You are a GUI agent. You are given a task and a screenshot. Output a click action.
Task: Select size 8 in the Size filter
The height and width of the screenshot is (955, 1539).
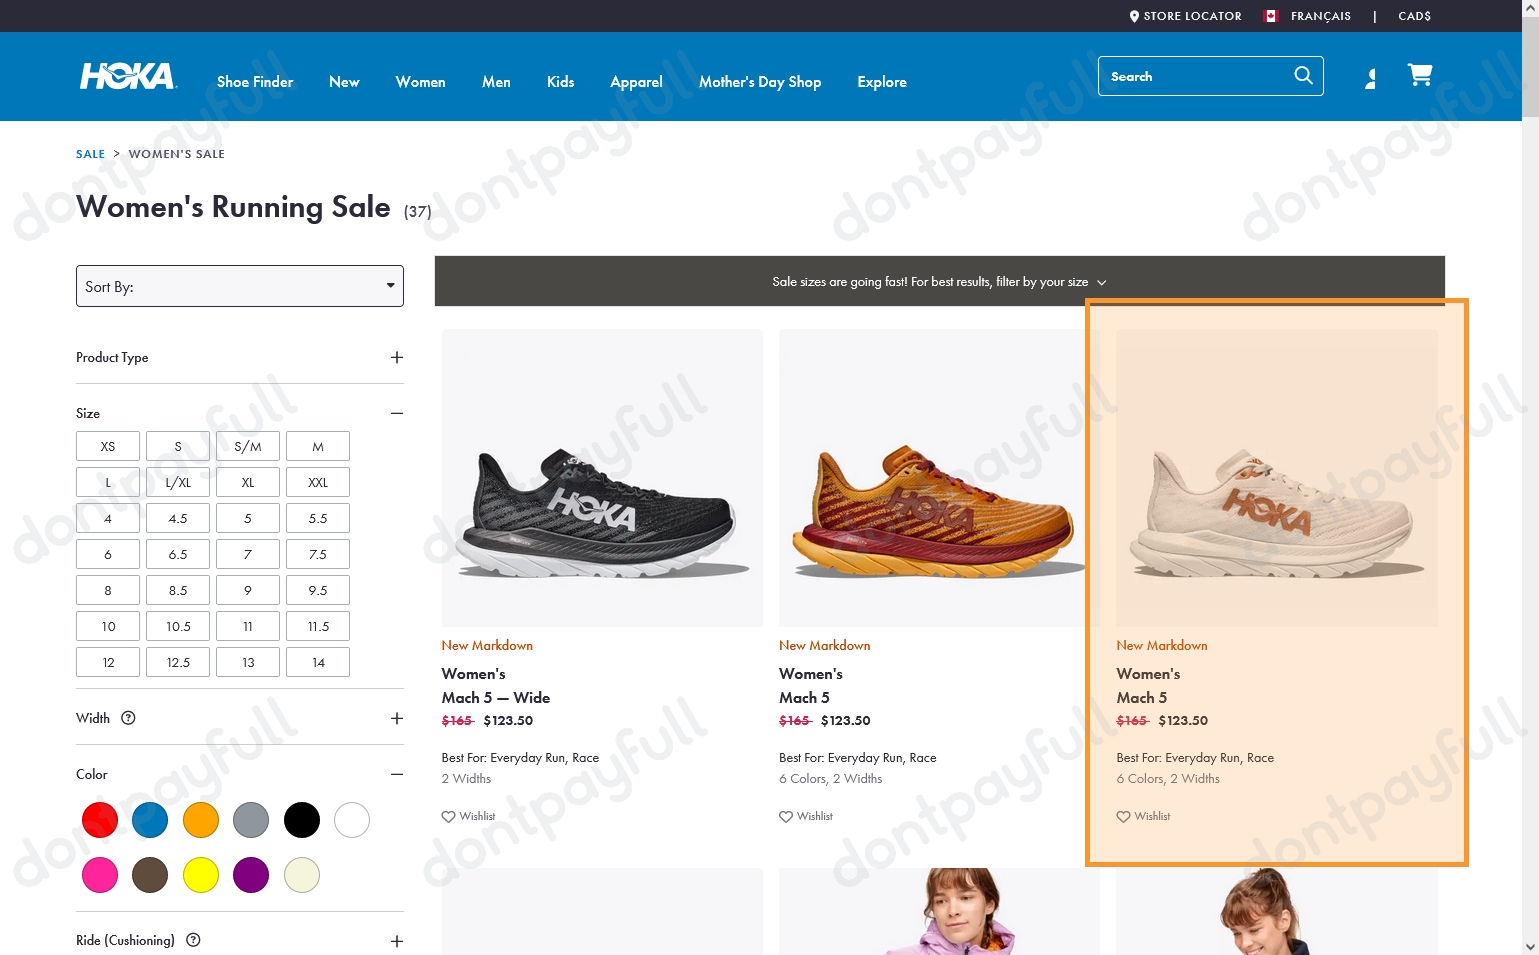[107, 590]
